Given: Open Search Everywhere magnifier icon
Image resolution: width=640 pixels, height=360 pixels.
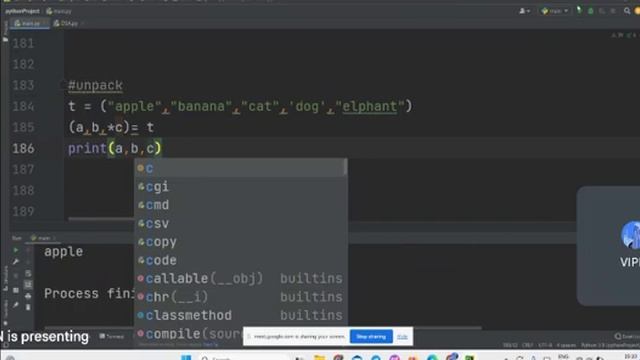Looking at the screenshot, I should (627, 11).
